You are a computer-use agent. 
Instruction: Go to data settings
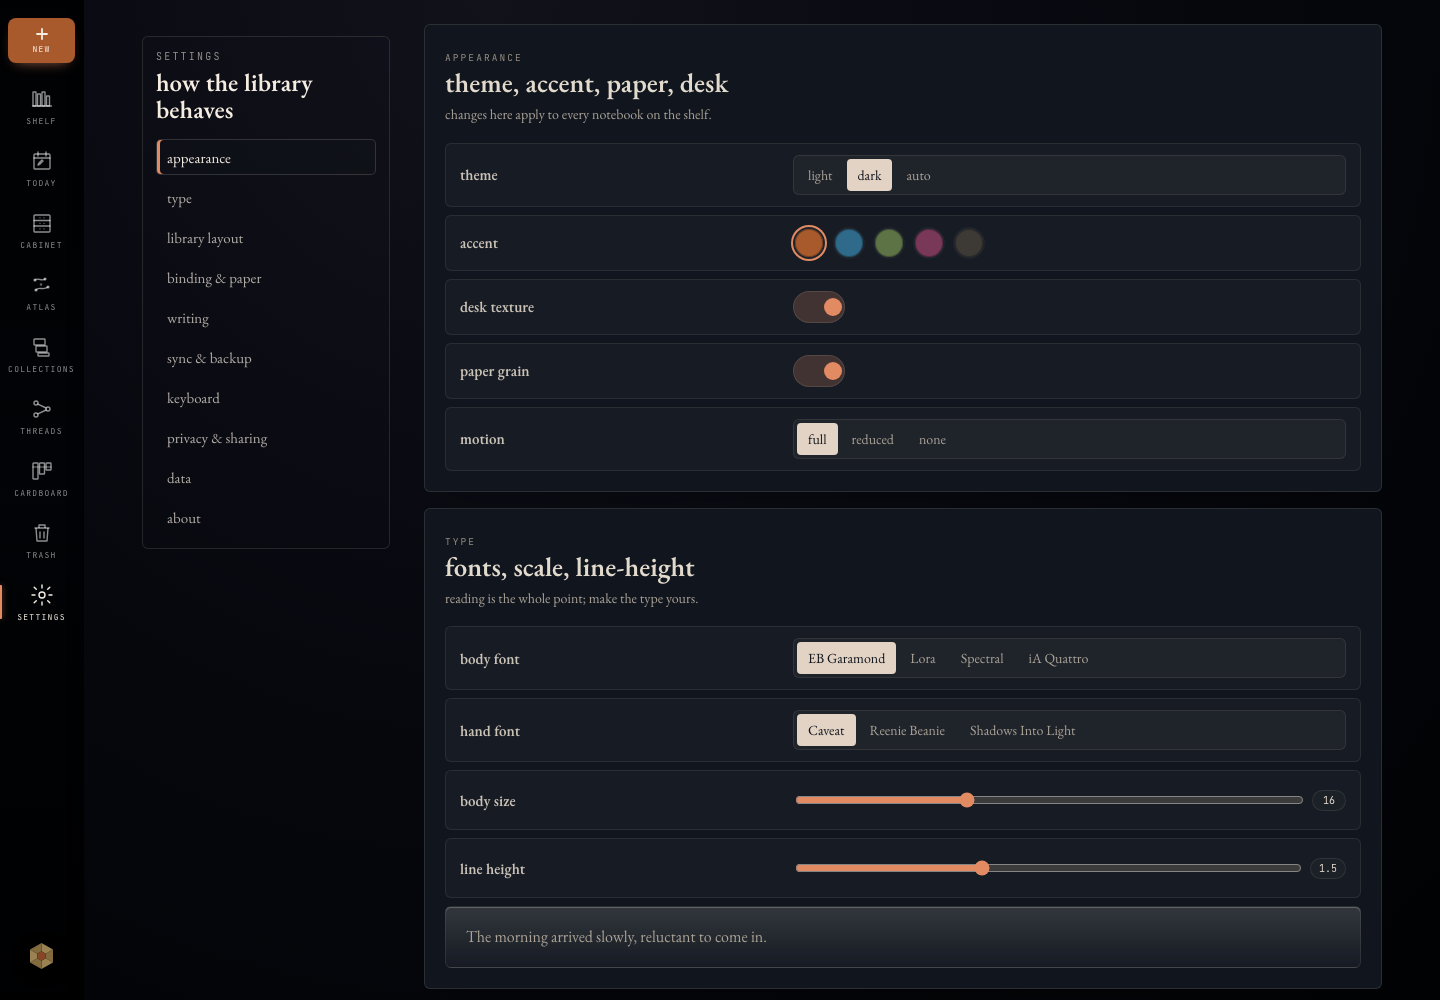(266, 478)
